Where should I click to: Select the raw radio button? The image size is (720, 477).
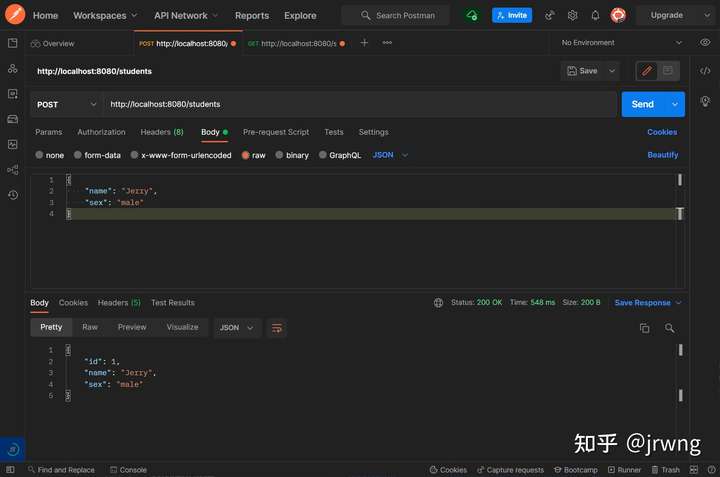pos(245,155)
